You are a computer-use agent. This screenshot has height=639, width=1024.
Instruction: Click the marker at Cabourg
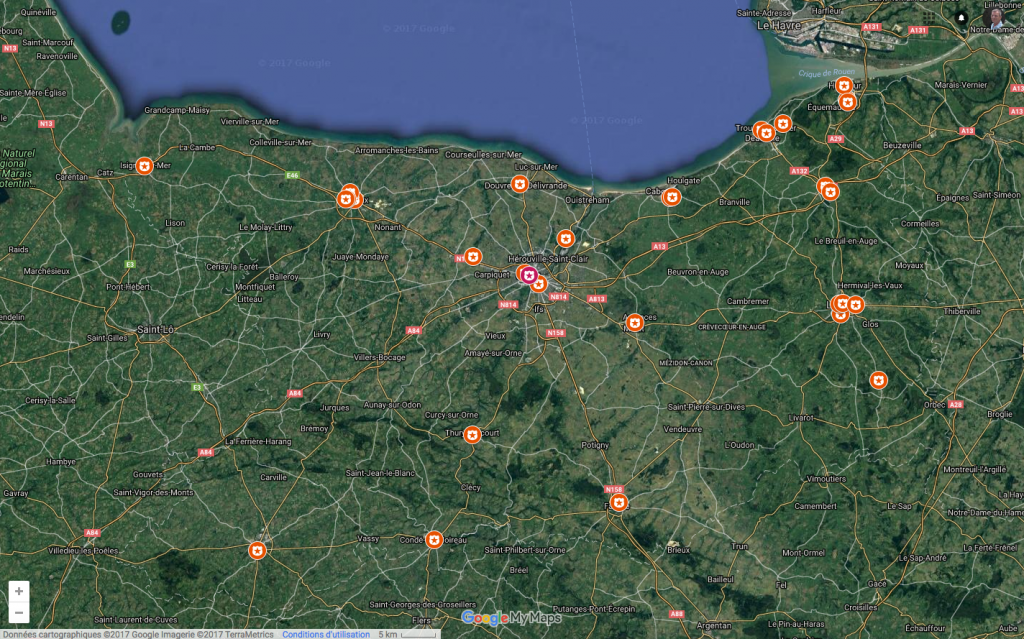(x=672, y=197)
